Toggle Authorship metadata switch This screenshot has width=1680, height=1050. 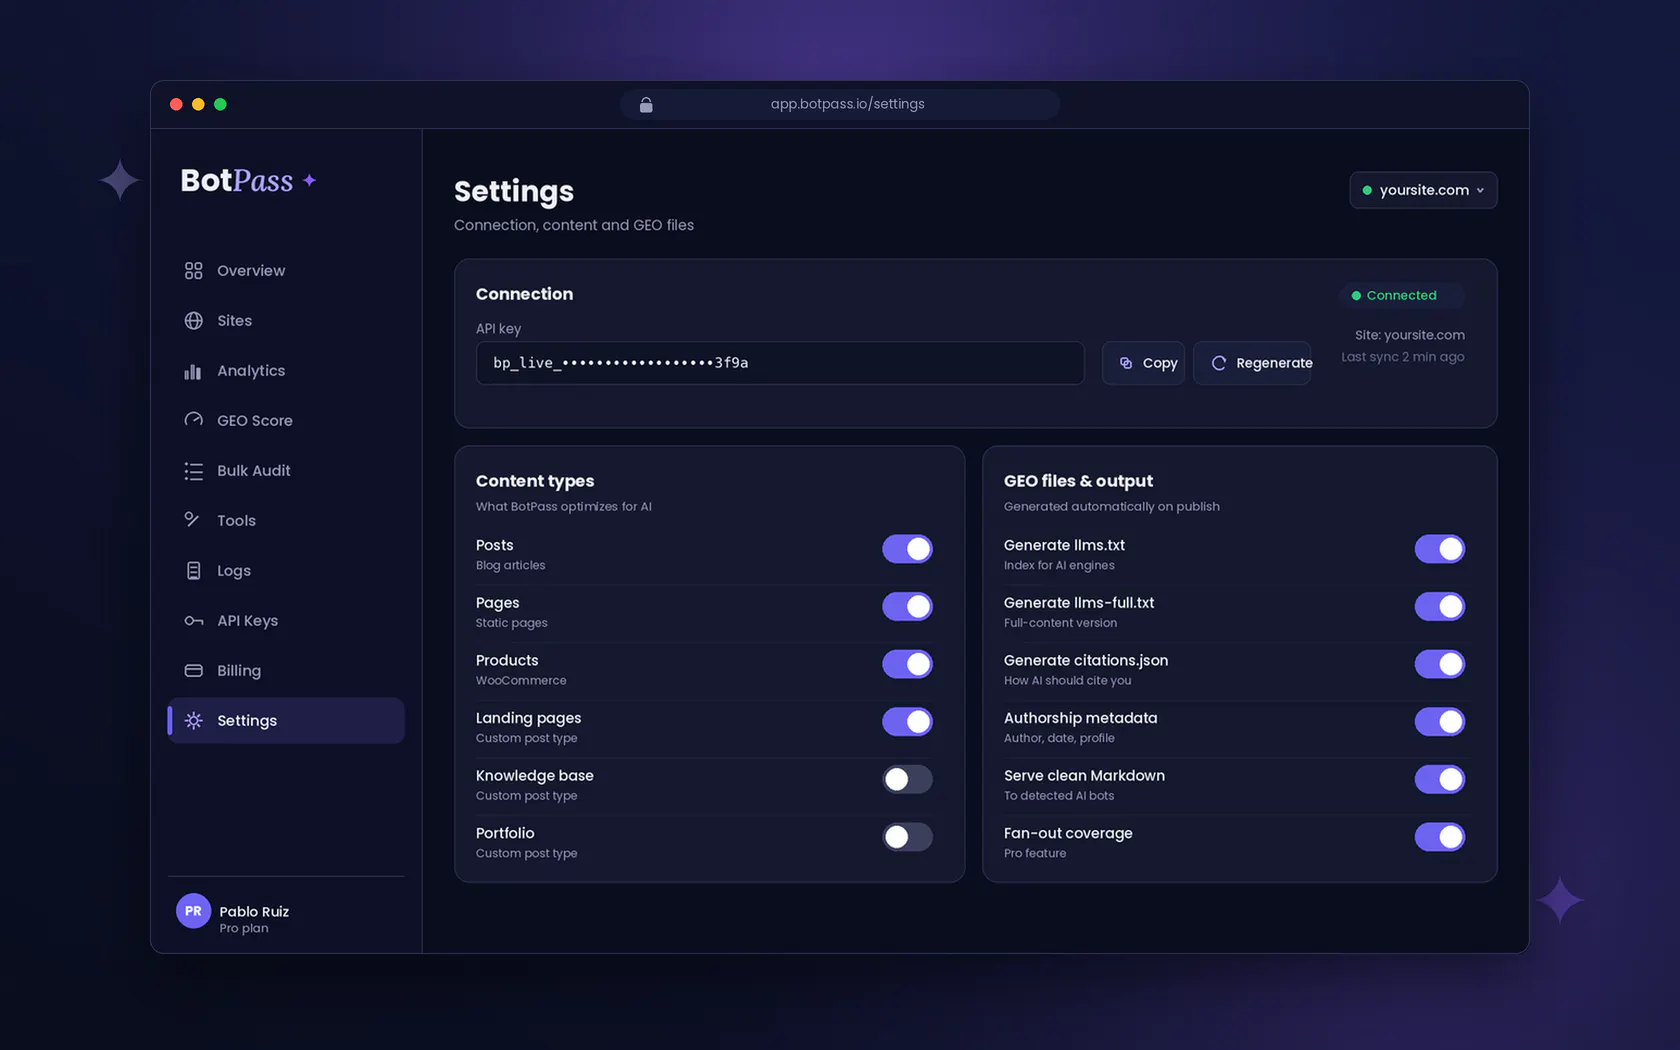click(1440, 722)
